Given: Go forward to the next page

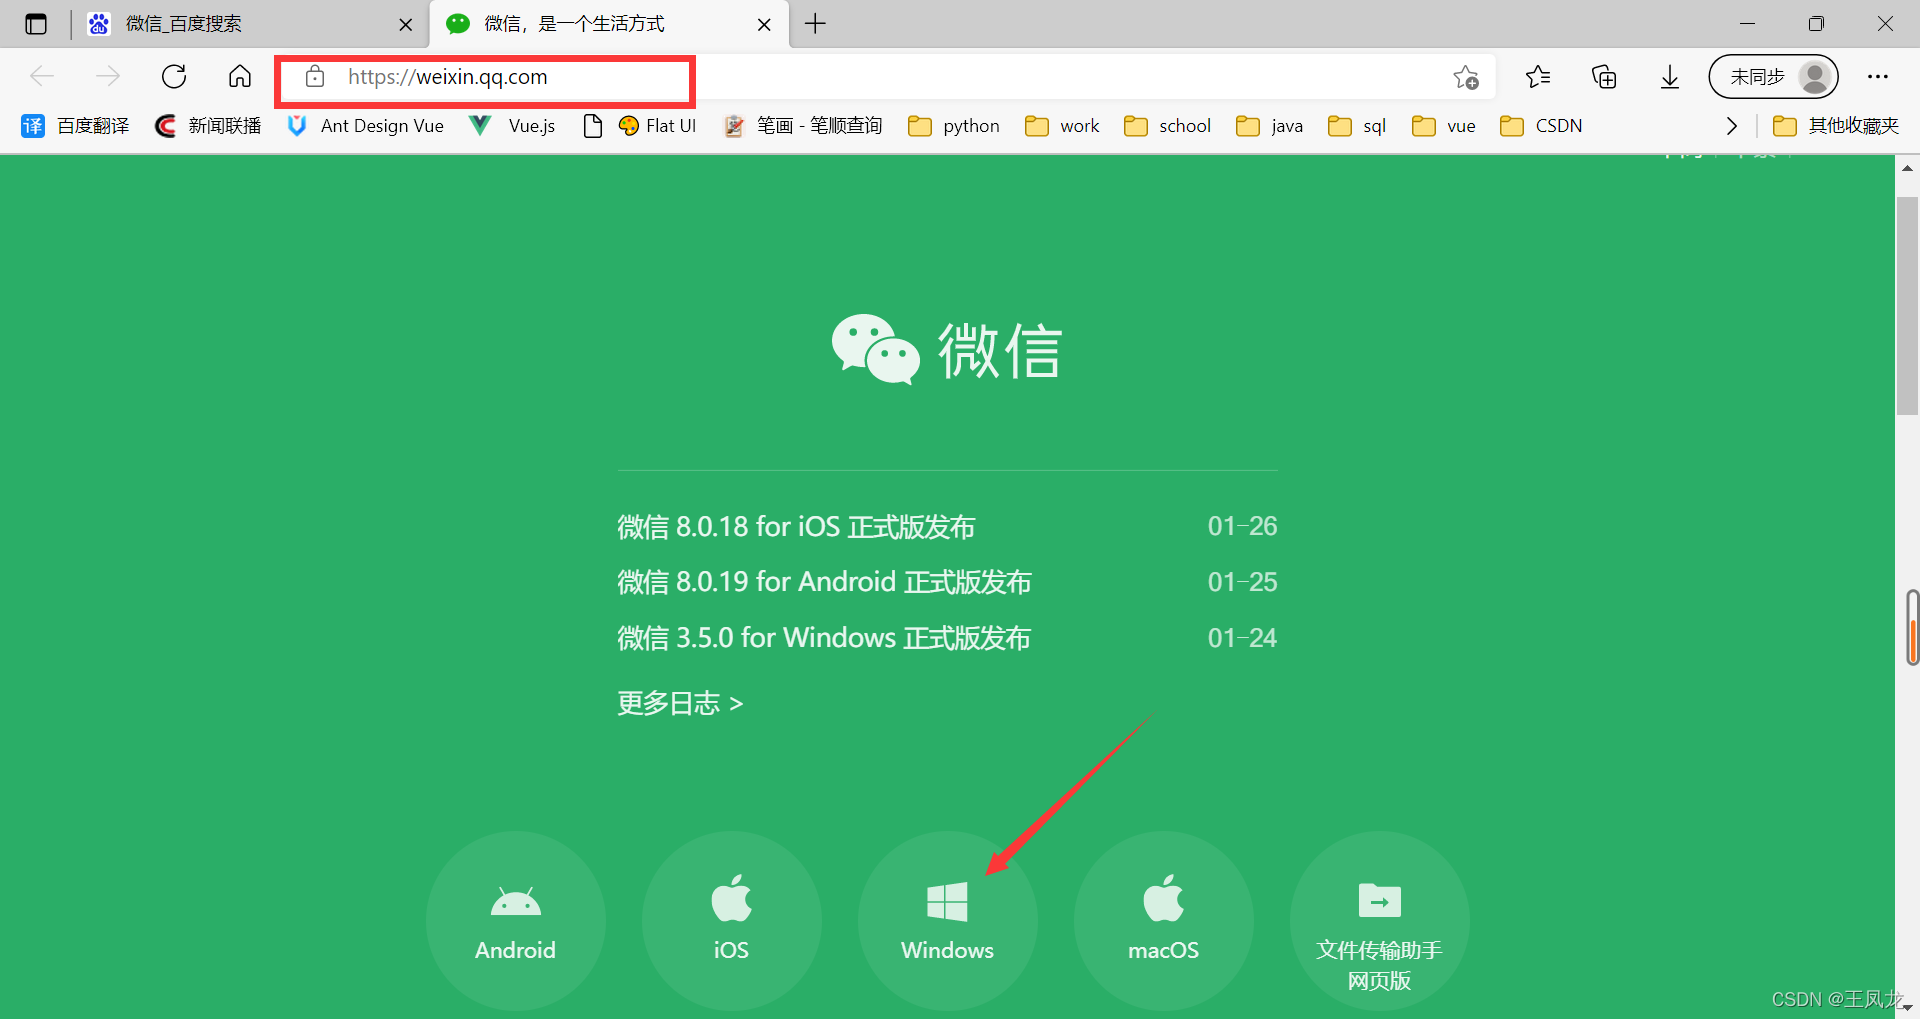Looking at the screenshot, I should tap(108, 77).
